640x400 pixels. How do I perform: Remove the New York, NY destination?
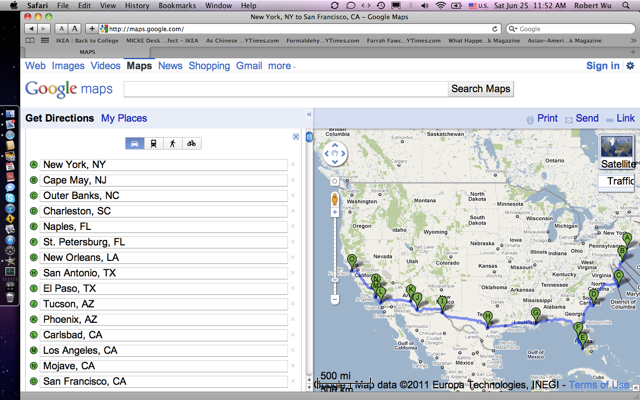point(293,165)
